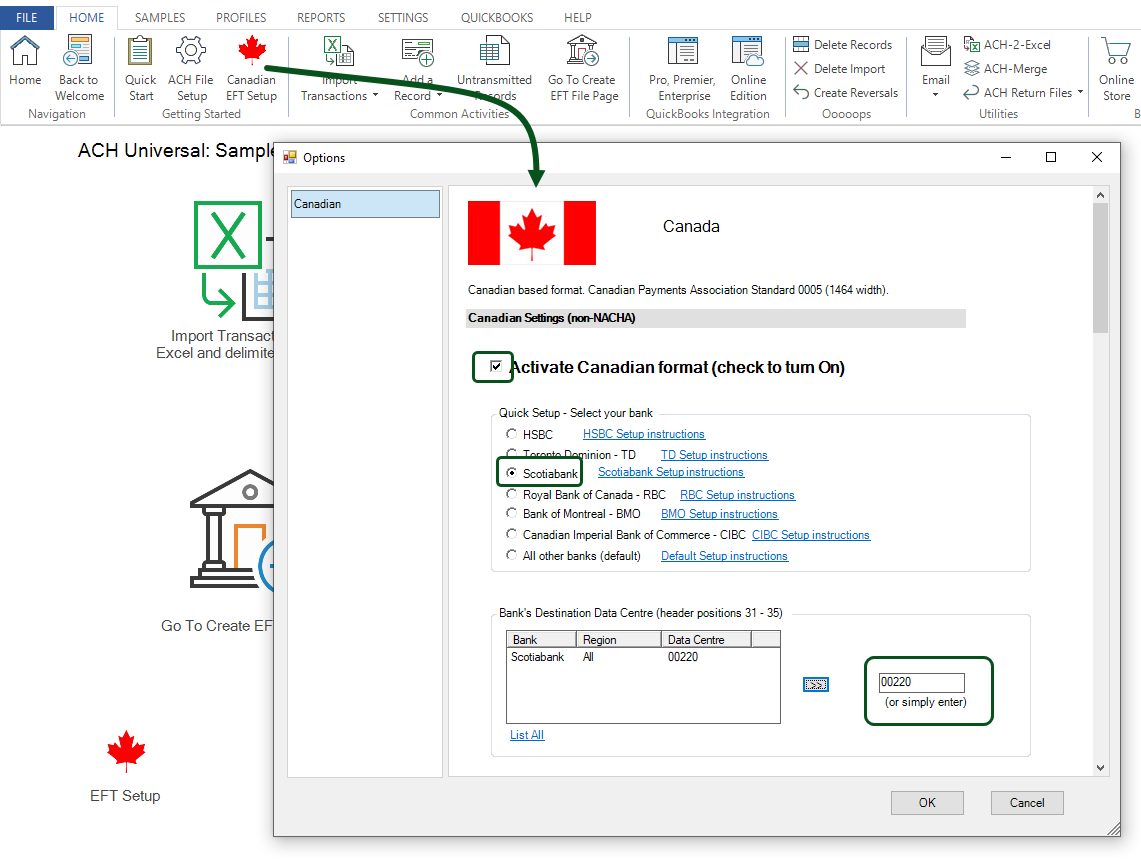Image resolution: width=1141 pixels, height=860 pixels.
Task: Switch to the REPORTS ribbon tab
Action: click(x=321, y=18)
